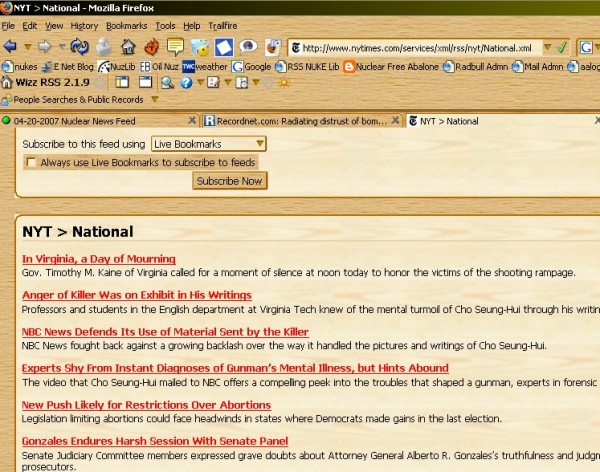Image resolution: width=600 pixels, height=472 pixels.
Task: Open the Back button history dropdown
Action: click(28, 47)
